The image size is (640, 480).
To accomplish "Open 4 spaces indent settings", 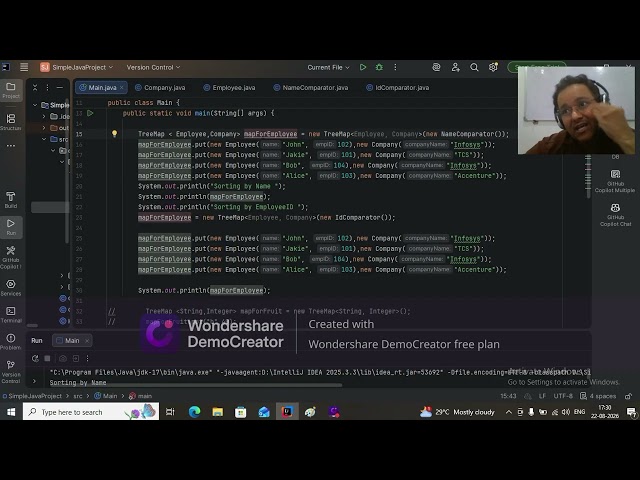I will point(598,396).
